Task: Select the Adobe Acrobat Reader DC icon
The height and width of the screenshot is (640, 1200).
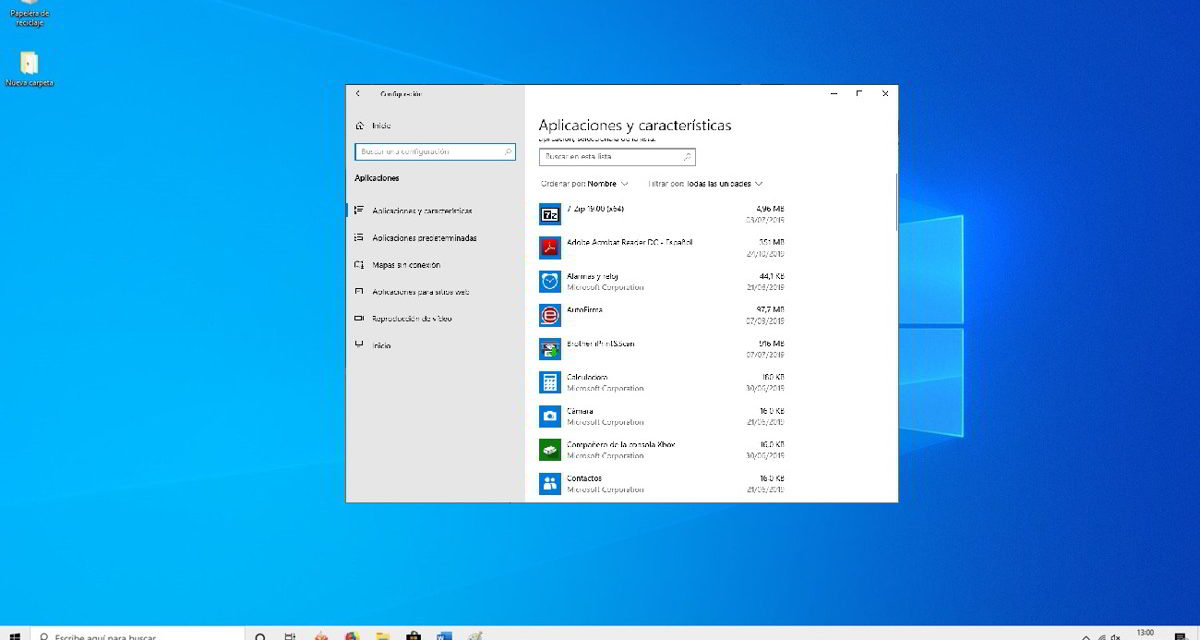Action: pos(550,248)
